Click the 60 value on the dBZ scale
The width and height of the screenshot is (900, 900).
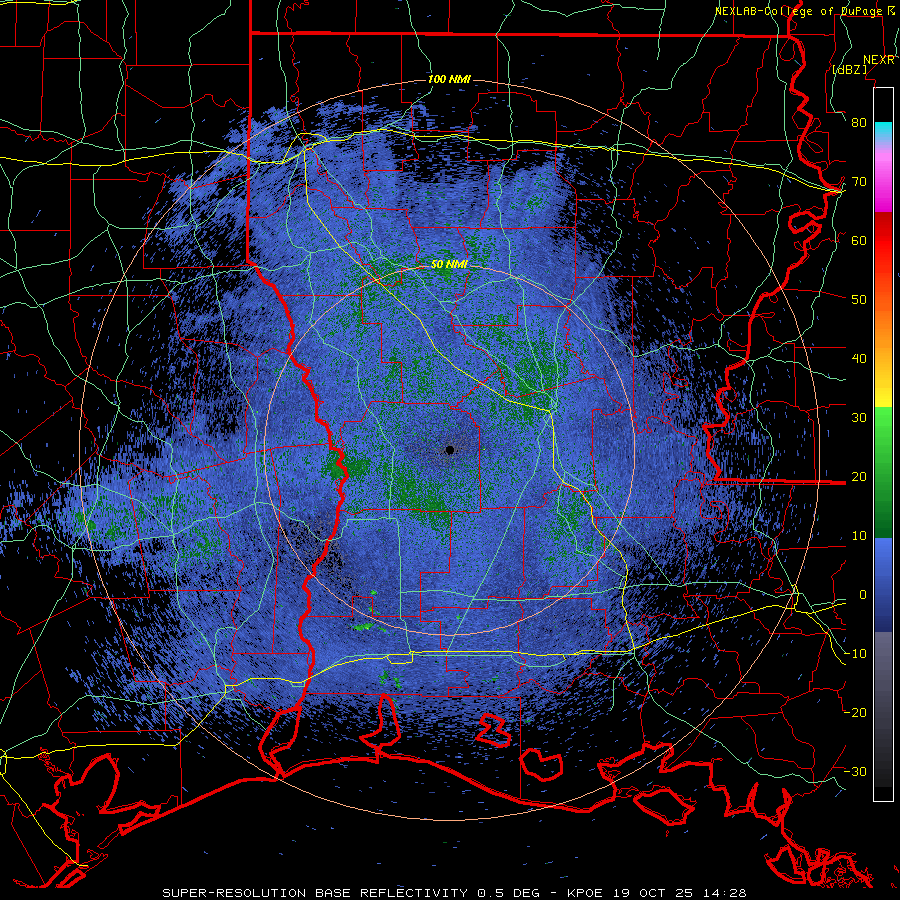tap(859, 240)
